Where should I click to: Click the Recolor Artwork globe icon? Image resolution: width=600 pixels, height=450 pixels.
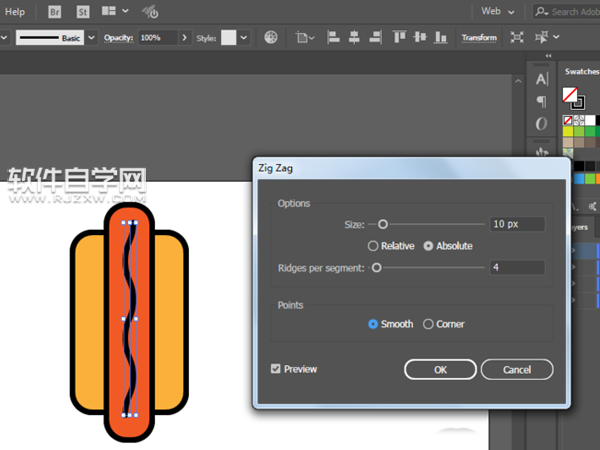pyautogui.click(x=270, y=38)
